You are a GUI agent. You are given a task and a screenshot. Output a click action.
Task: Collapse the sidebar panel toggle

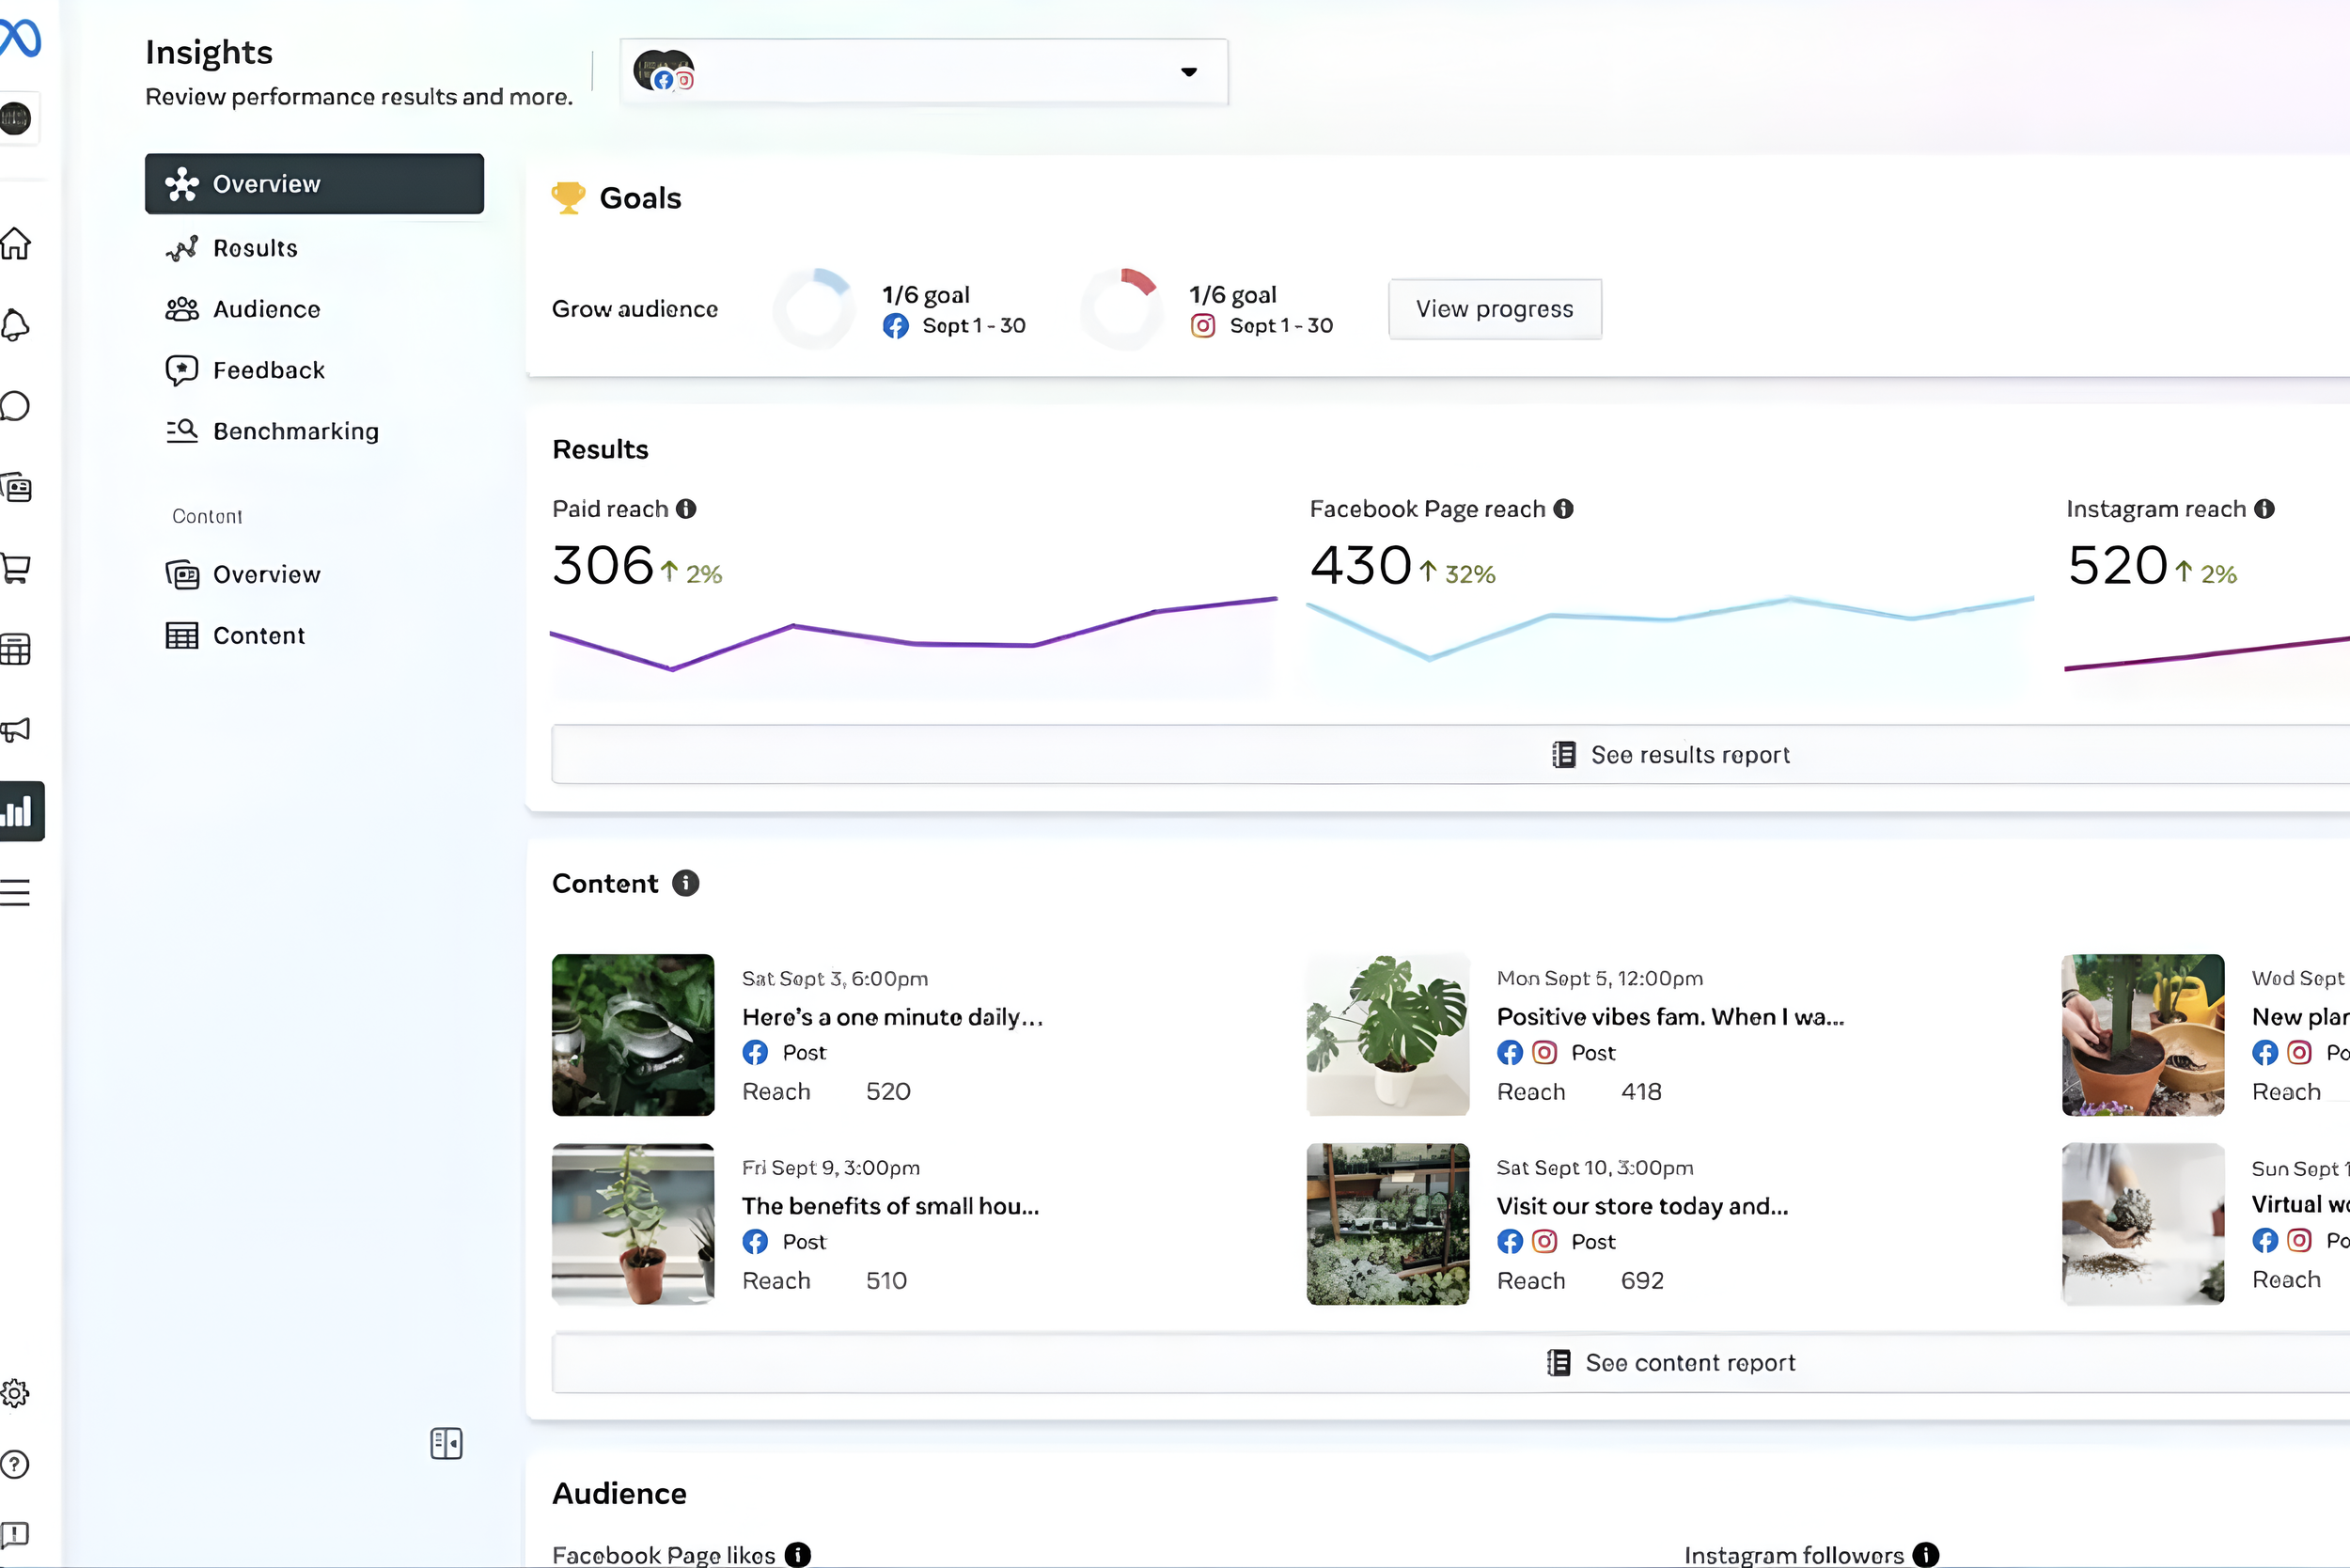coord(446,1443)
